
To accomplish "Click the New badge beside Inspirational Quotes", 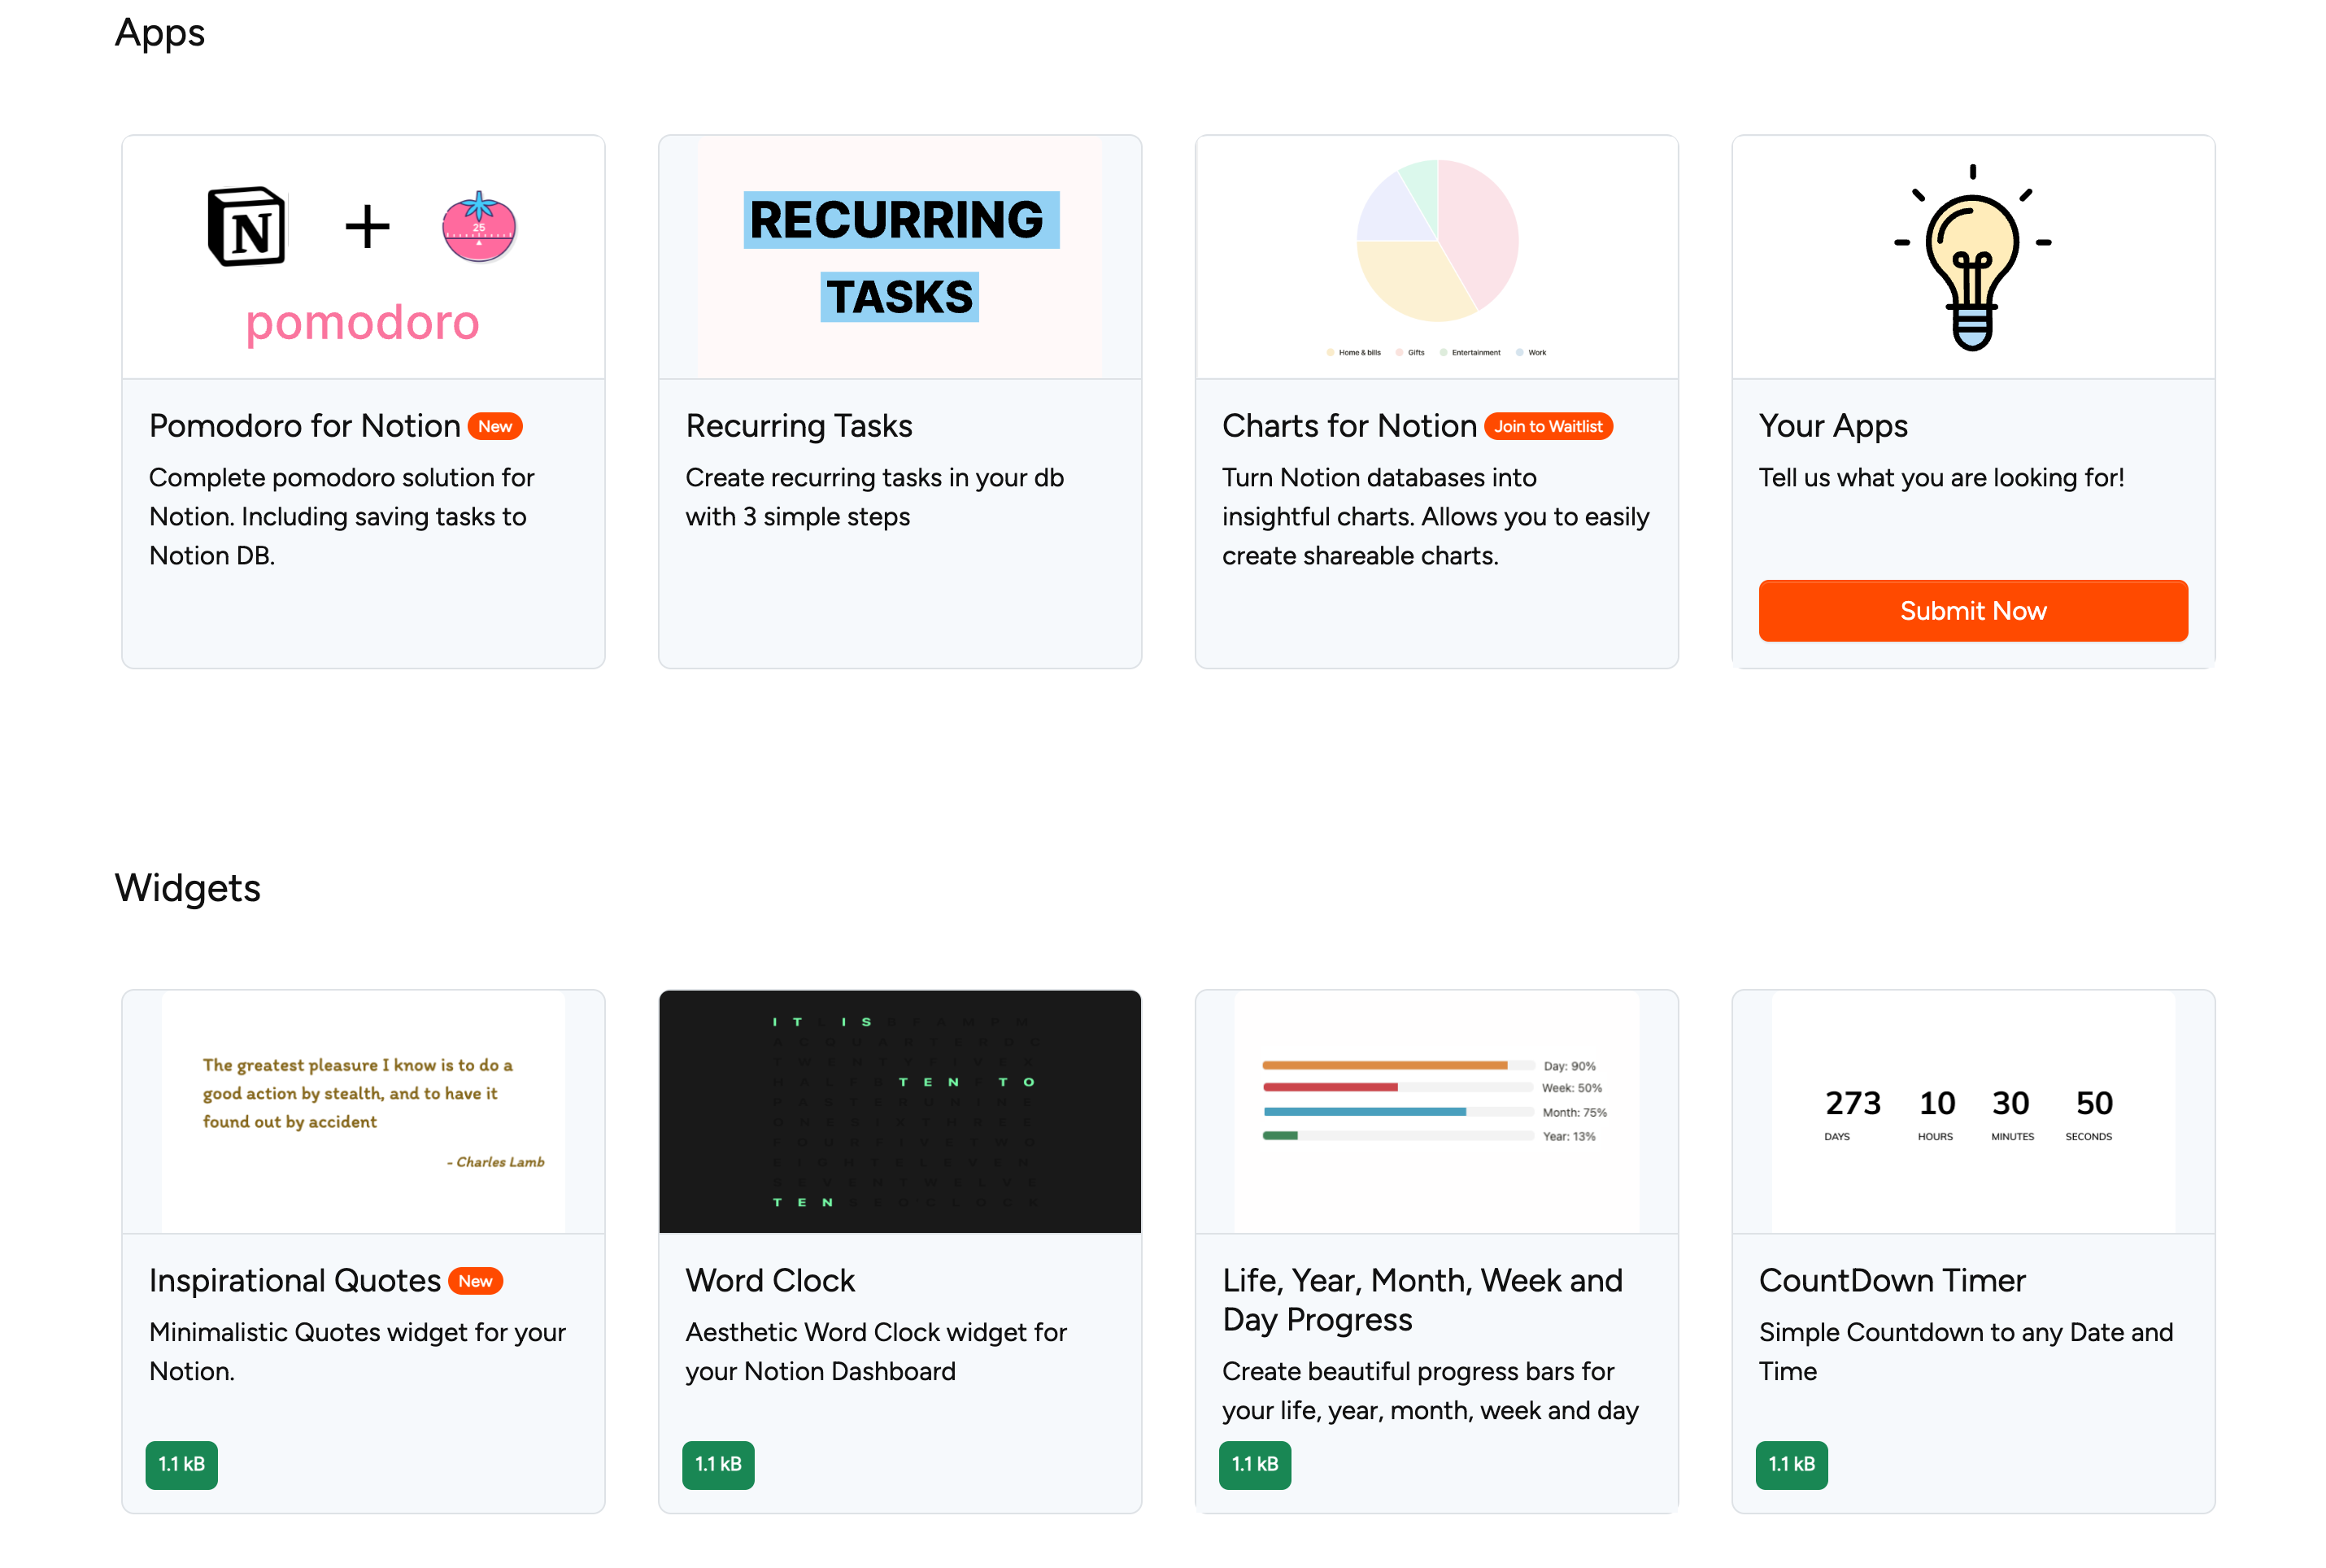I will click(x=475, y=1281).
